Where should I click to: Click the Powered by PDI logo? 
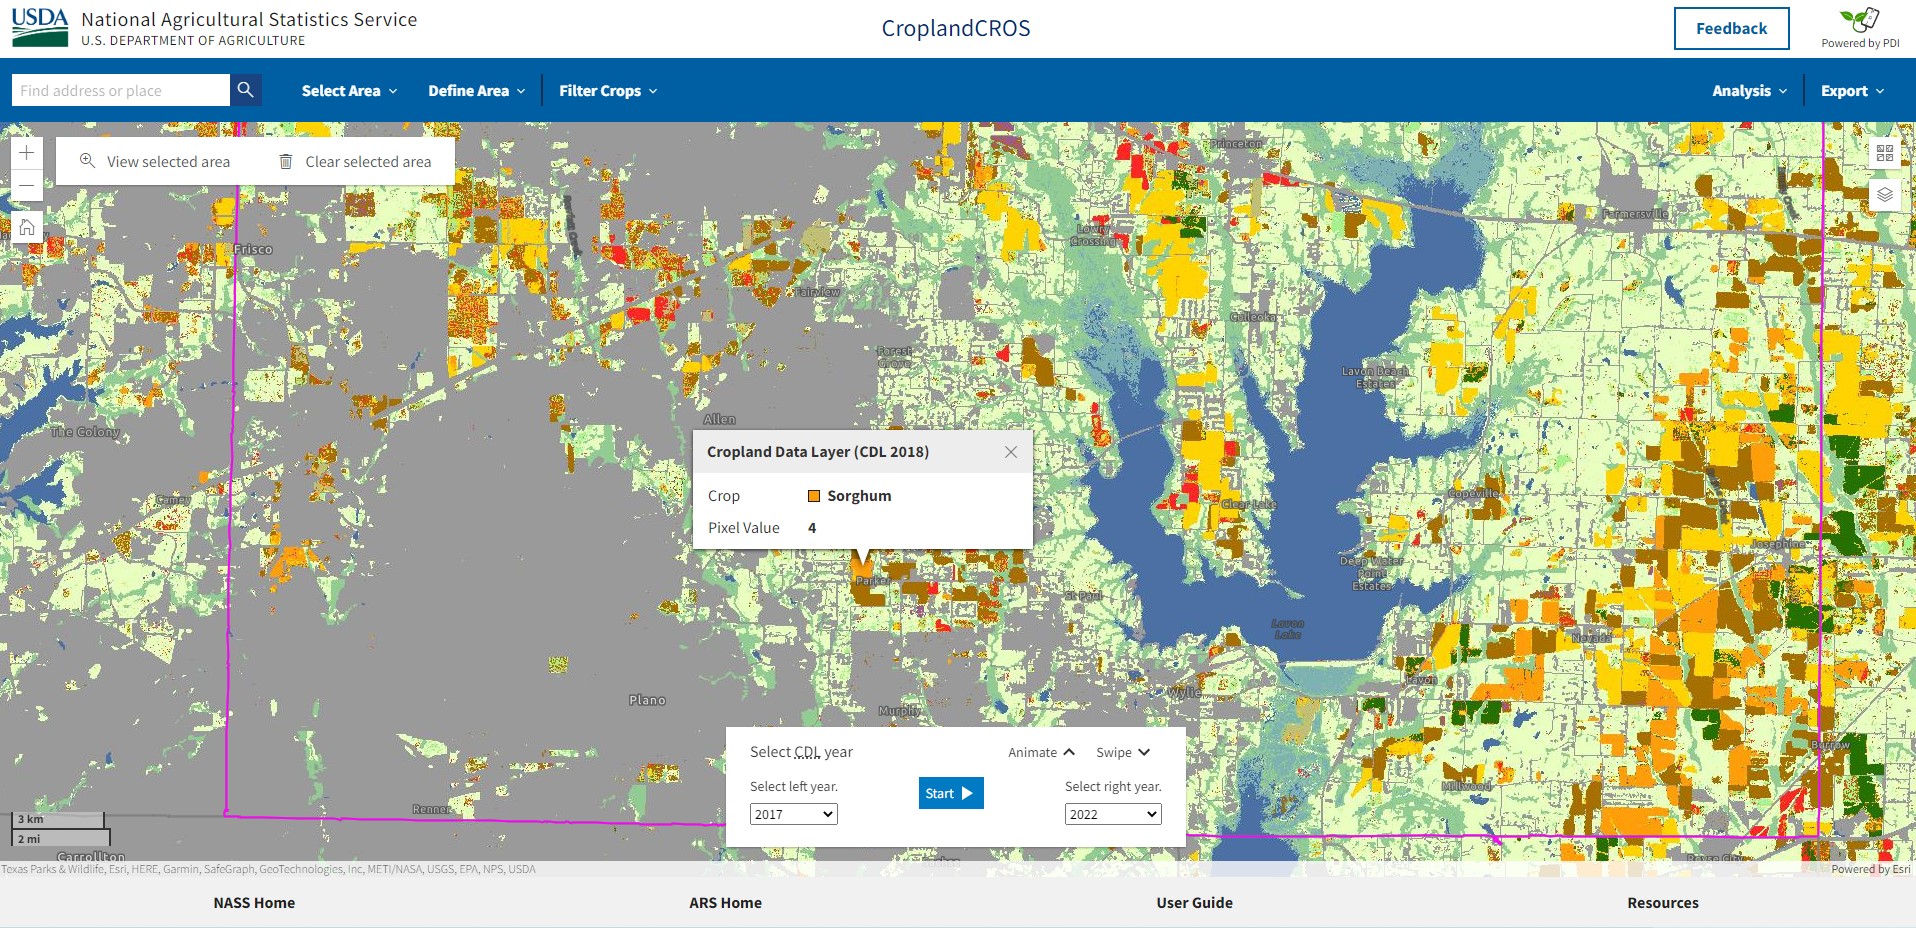pos(1860,28)
